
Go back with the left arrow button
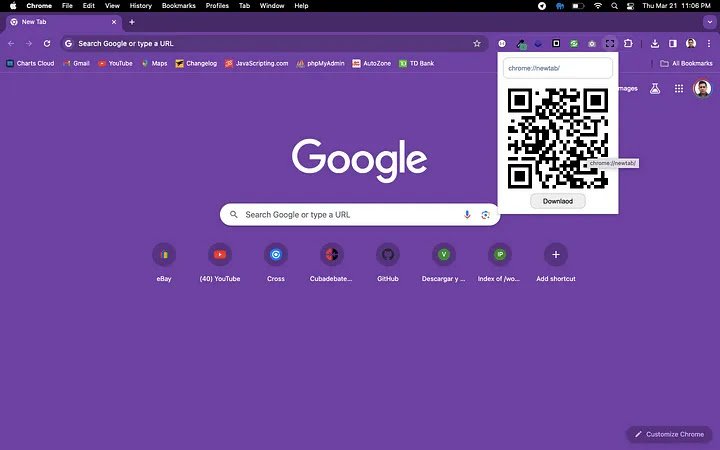pyautogui.click(x=11, y=44)
